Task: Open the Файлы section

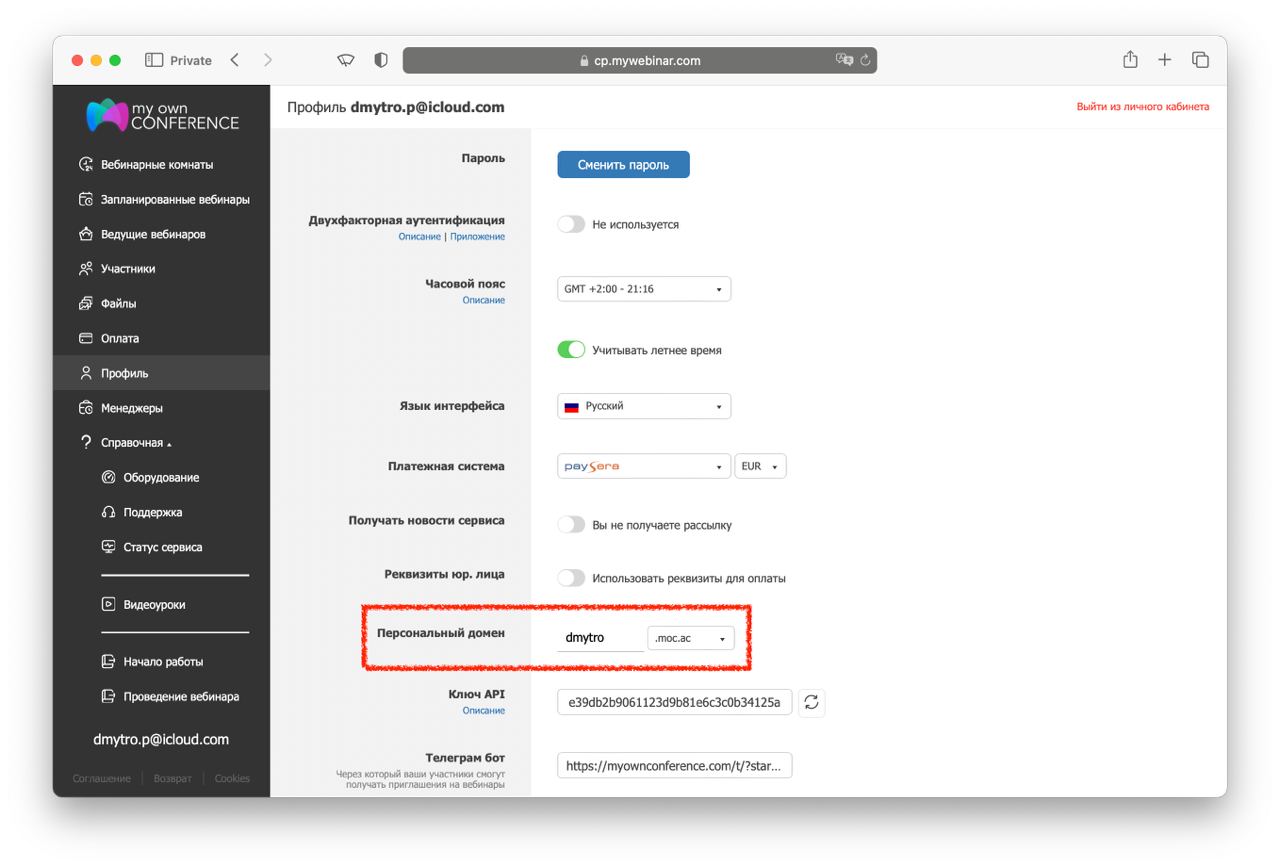Action: tap(118, 304)
